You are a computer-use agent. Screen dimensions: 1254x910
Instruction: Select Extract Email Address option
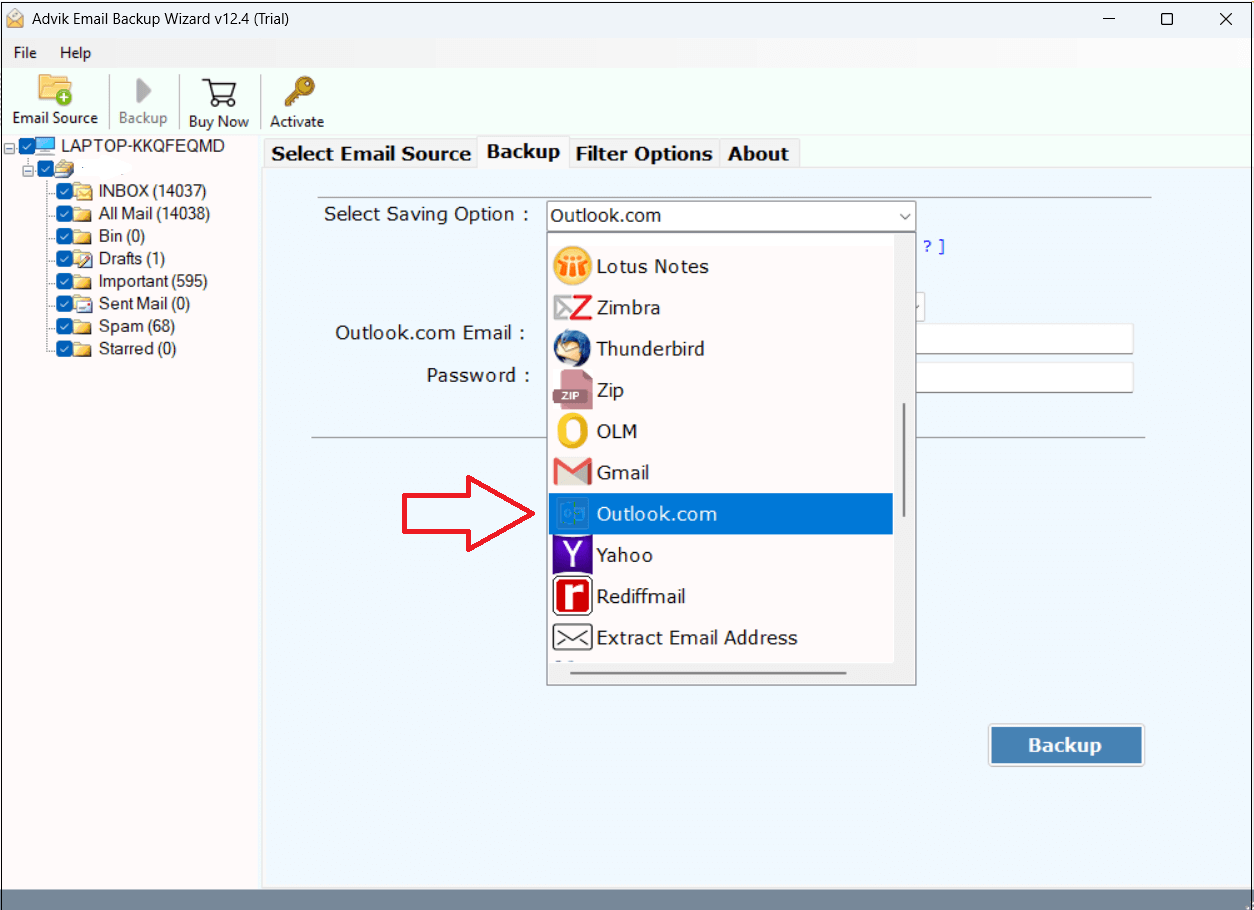click(697, 637)
